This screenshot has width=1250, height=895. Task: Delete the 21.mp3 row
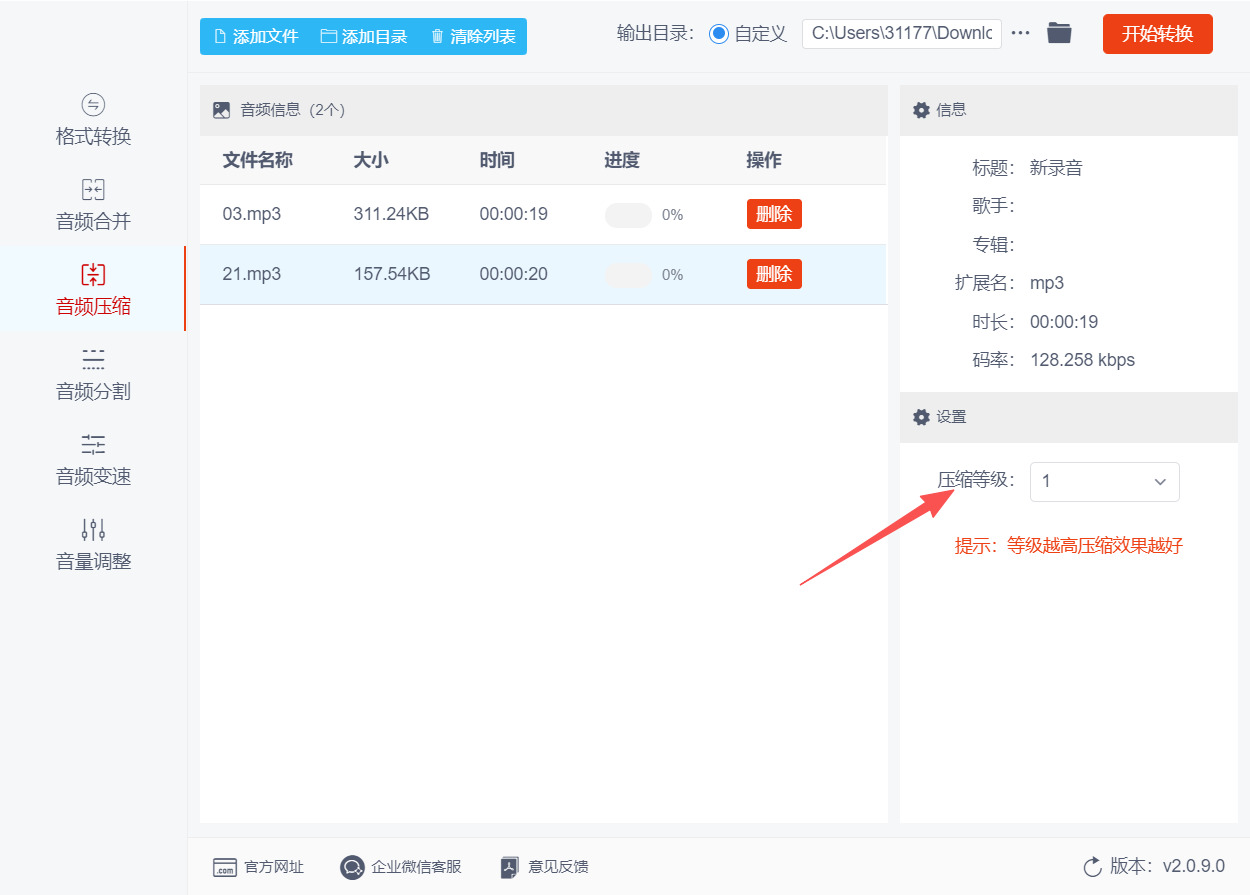click(x=774, y=274)
